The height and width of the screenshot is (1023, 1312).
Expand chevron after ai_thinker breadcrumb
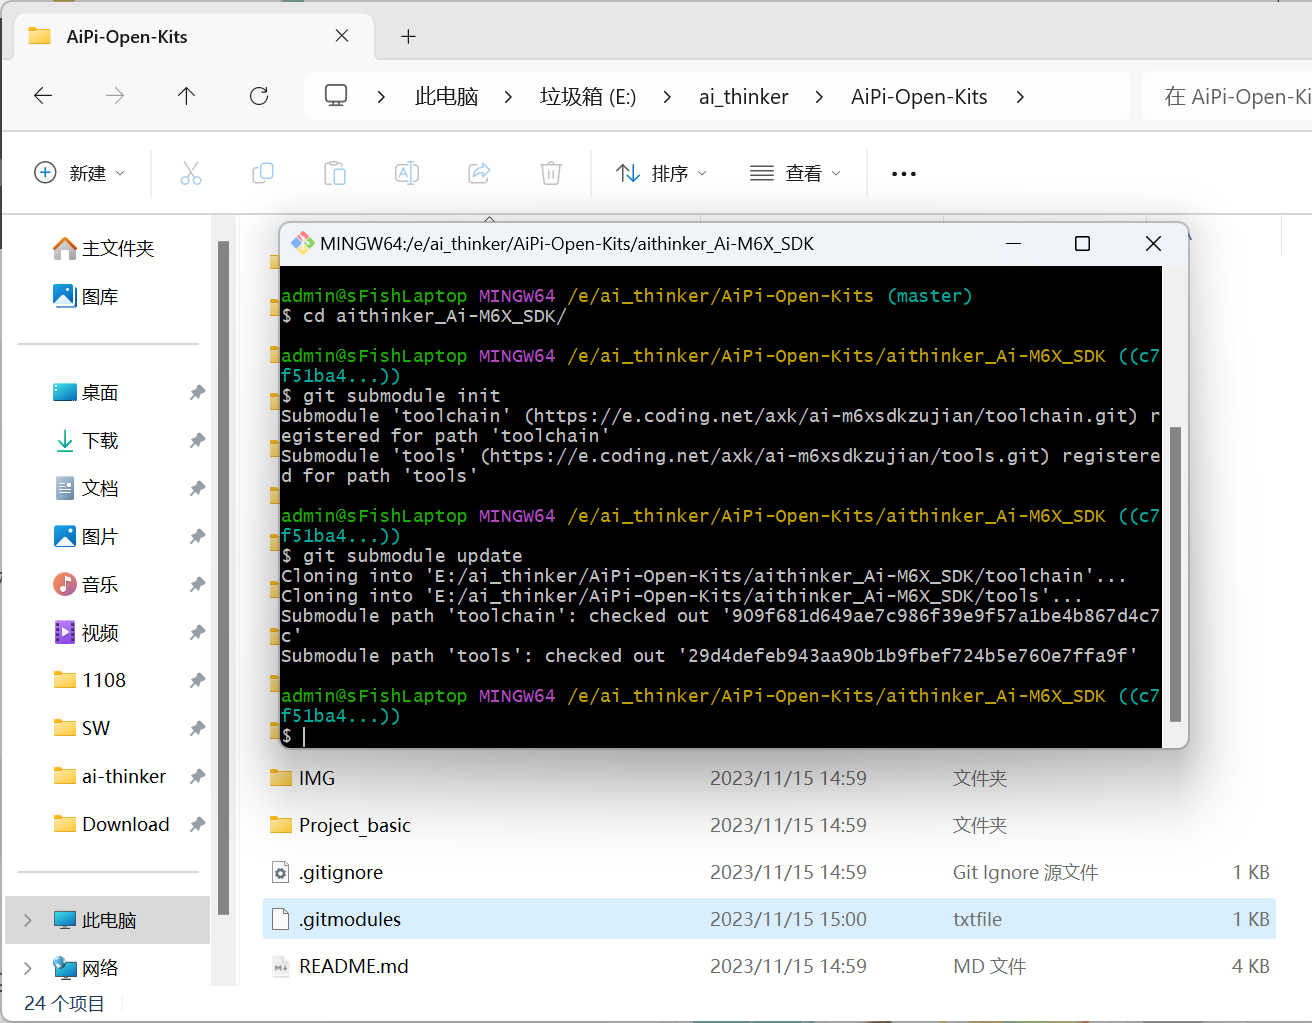pyautogui.click(x=819, y=97)
